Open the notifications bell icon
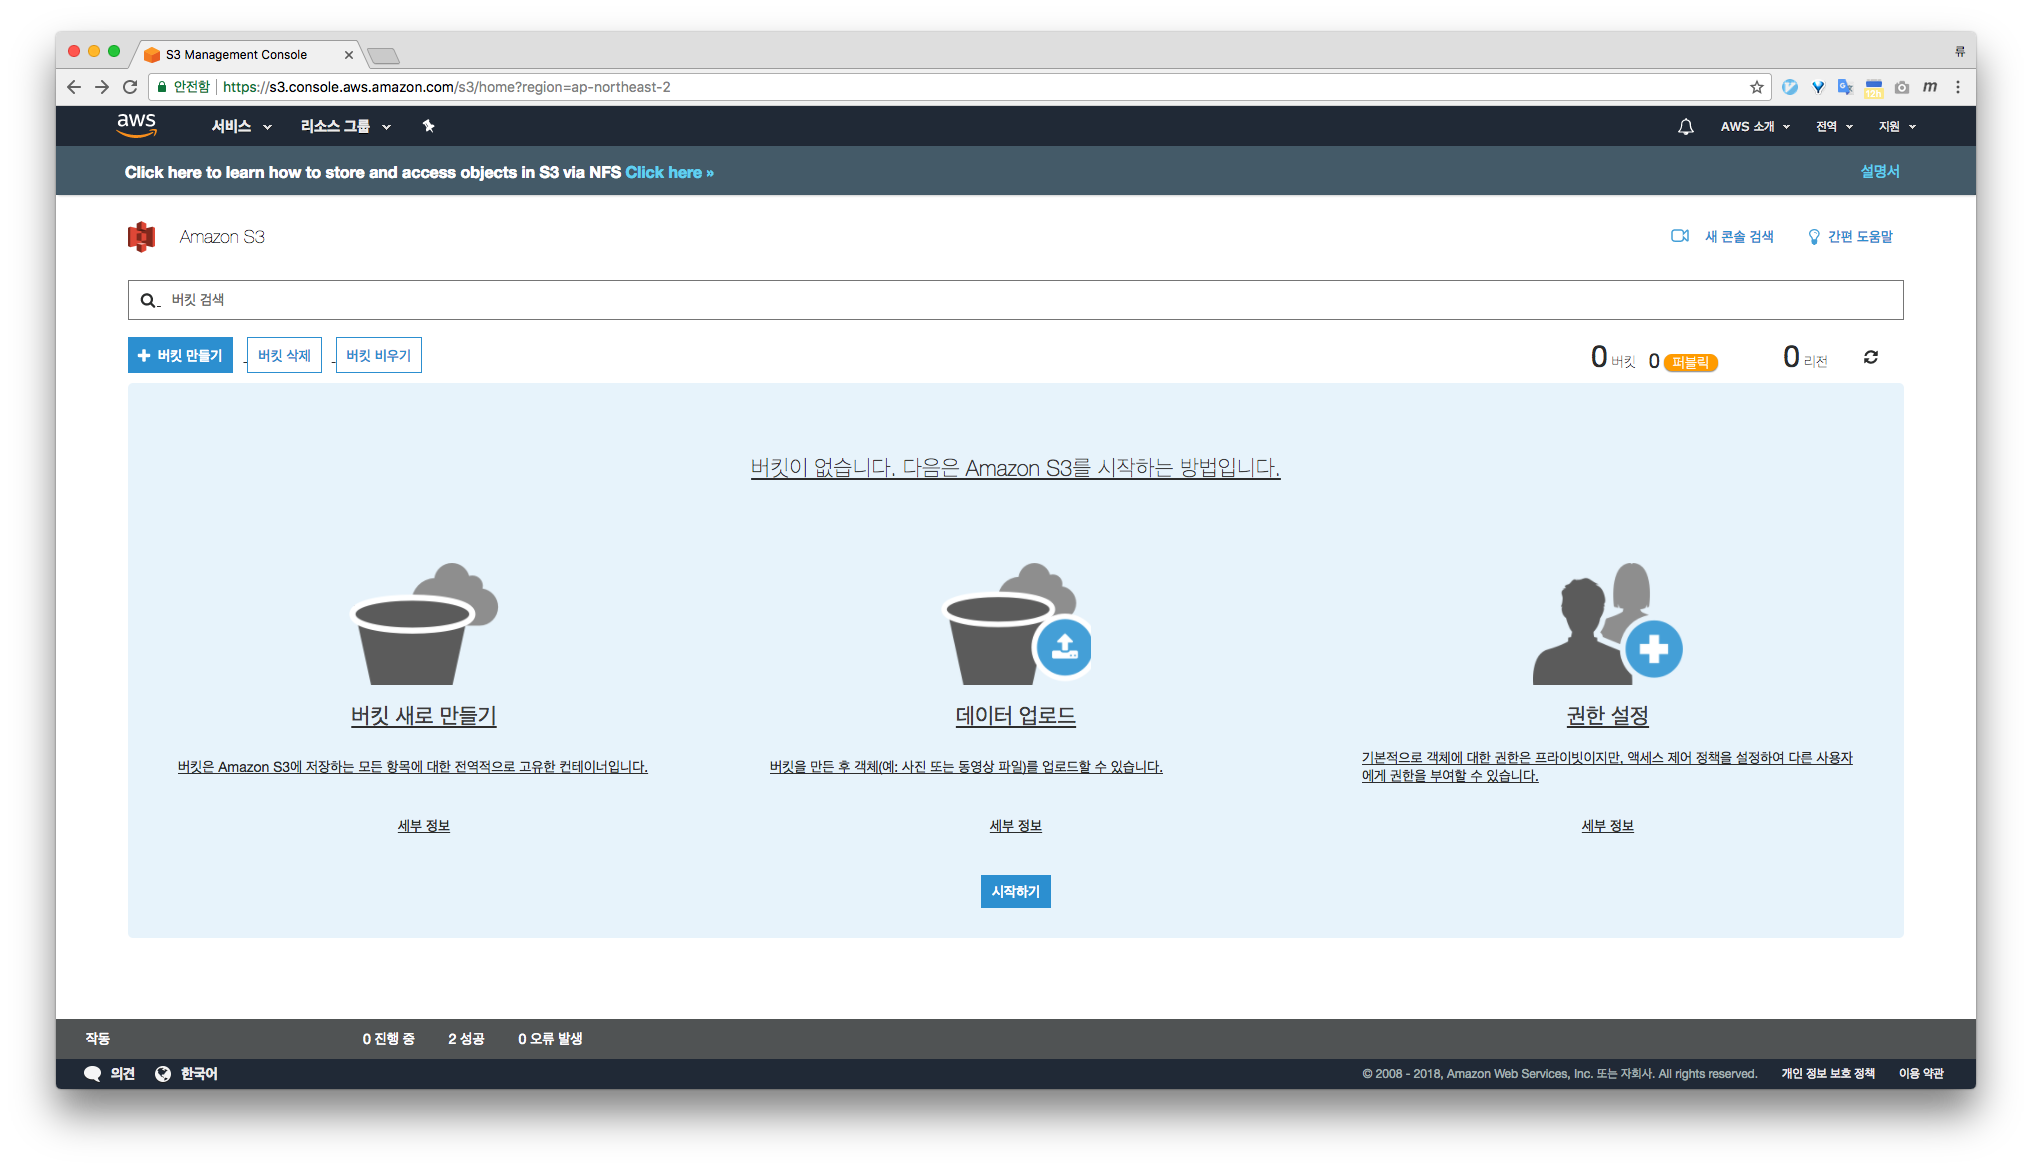Image resolution: width=2032 pixels, height=1169 pixels. [x=1685, y=127]
